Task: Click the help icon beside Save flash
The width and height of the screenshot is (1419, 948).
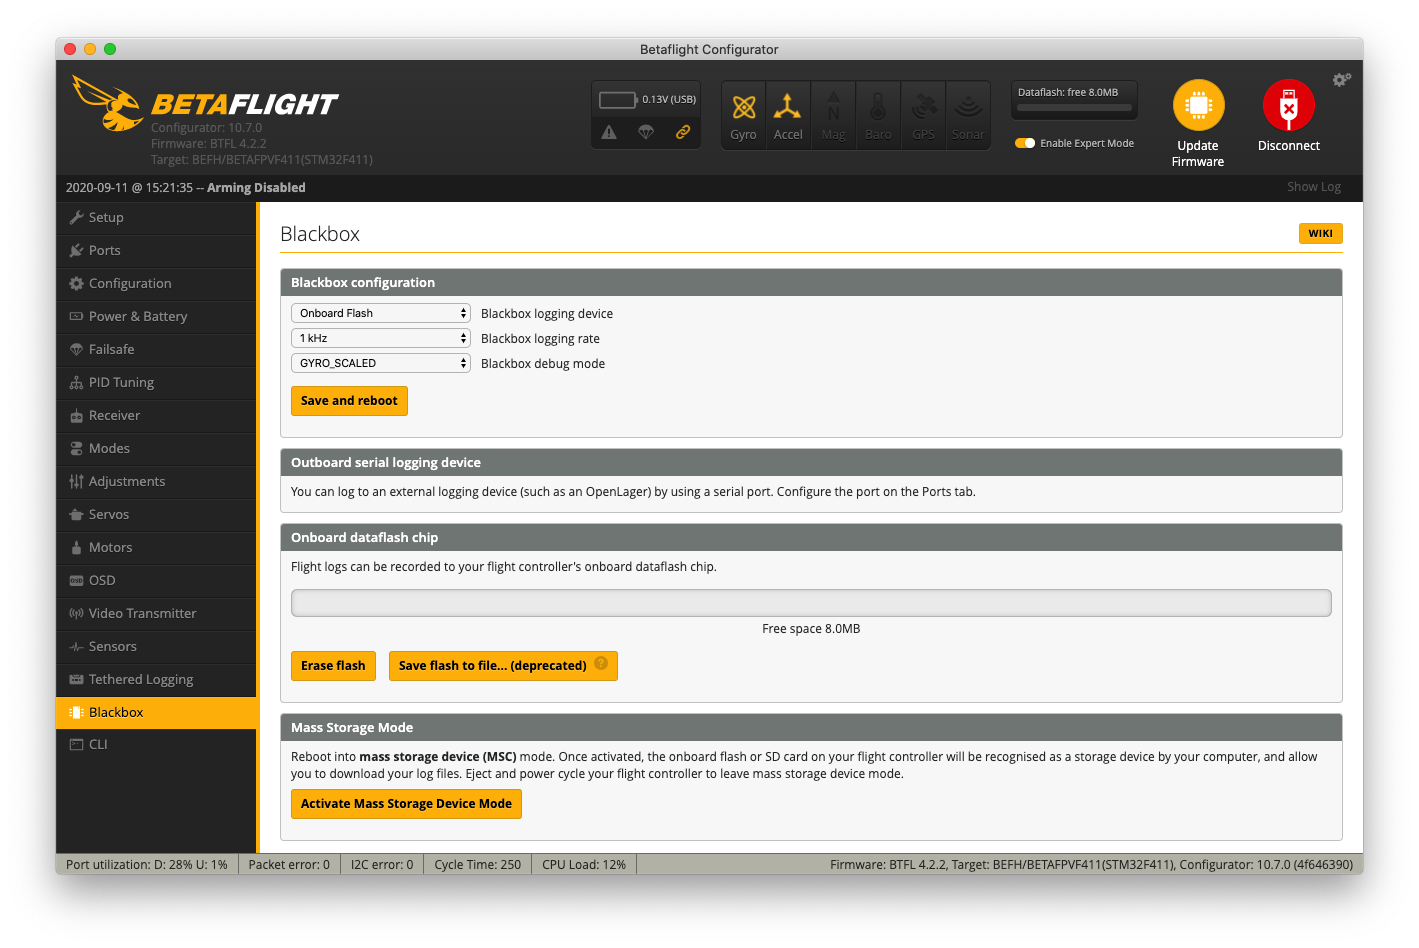Action: coord(601,663)
